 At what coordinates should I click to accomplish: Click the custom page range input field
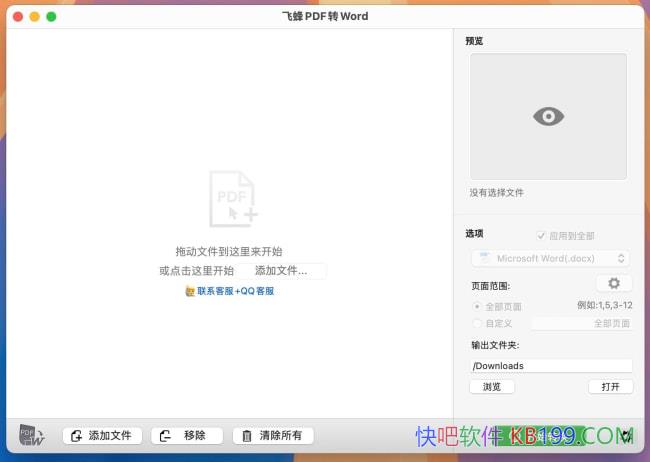(581, 323)
